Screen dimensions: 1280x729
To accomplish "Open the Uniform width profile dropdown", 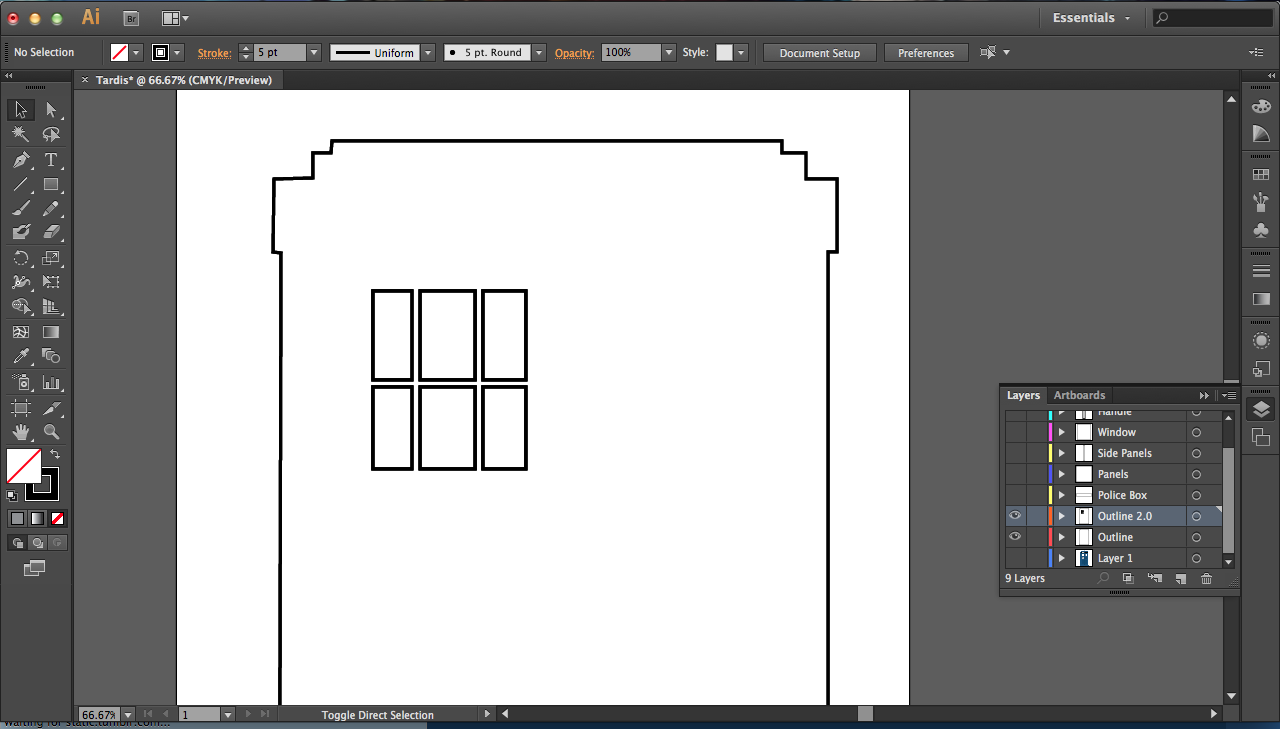I will click(x=428, y=53).
